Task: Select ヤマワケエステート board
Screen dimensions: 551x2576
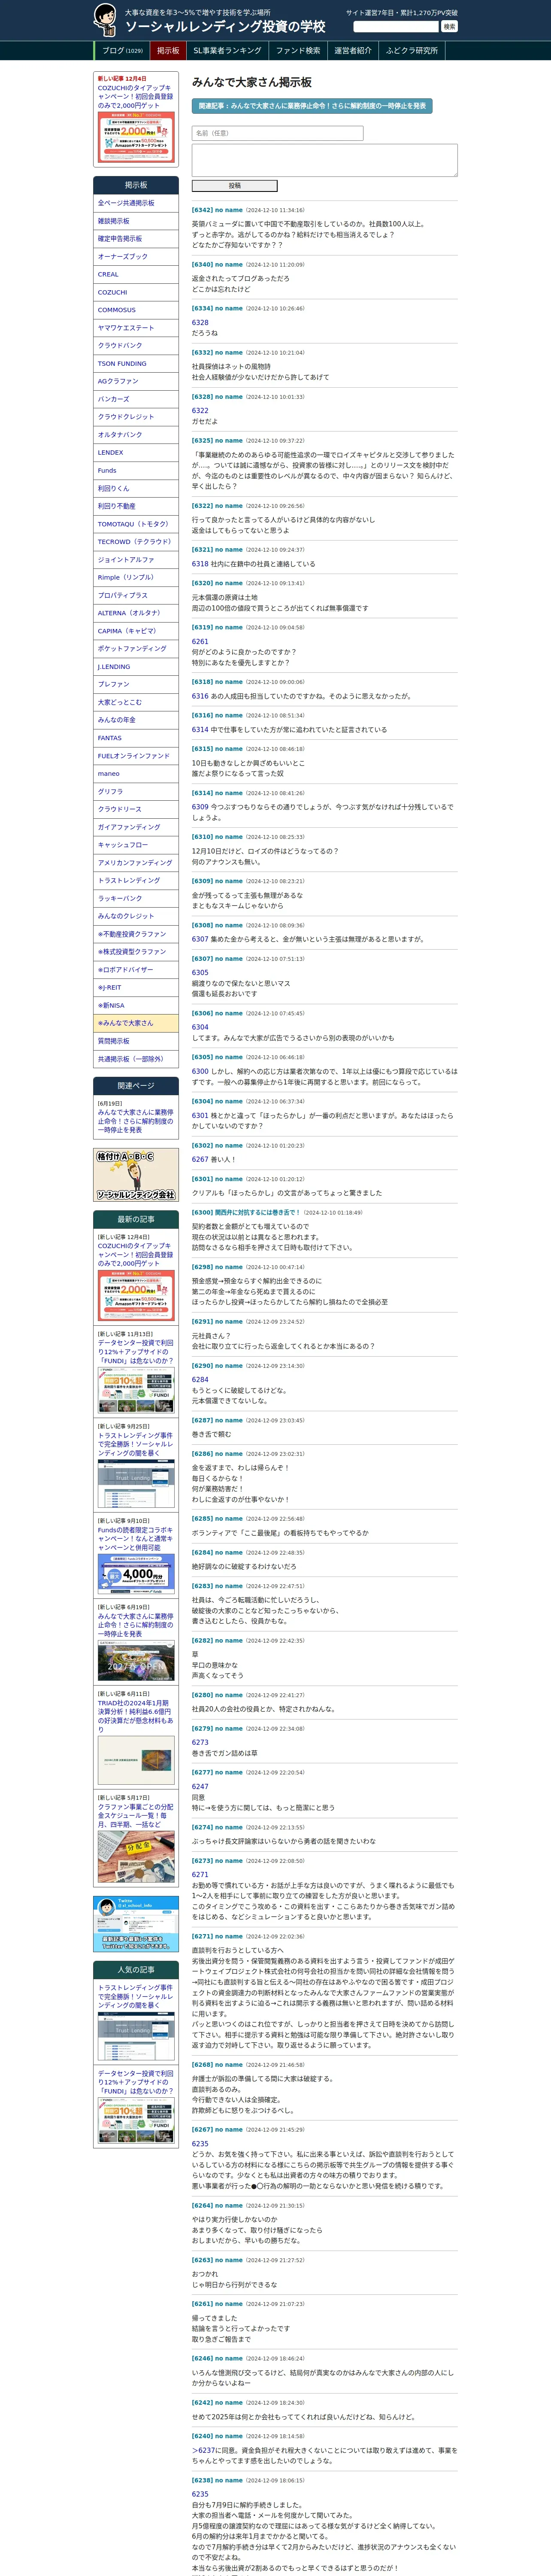Action: coord(136,328)
